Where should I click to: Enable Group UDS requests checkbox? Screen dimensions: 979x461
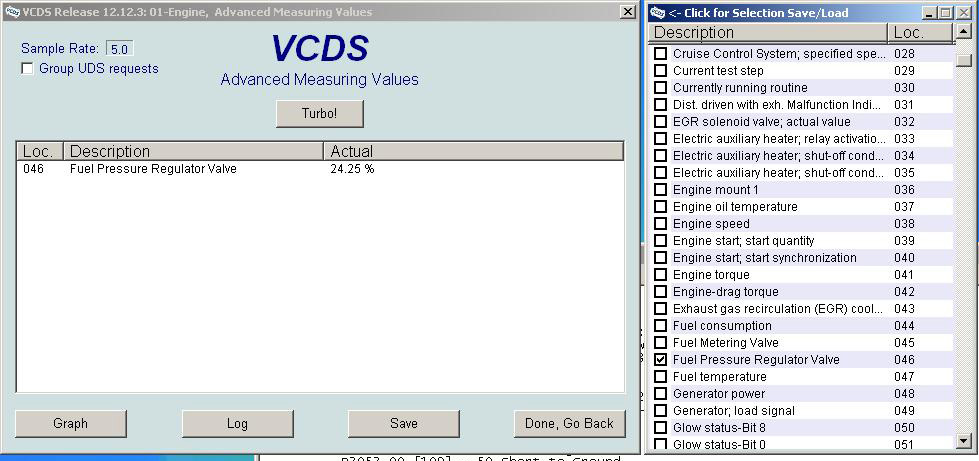click(x=27, y=69)
